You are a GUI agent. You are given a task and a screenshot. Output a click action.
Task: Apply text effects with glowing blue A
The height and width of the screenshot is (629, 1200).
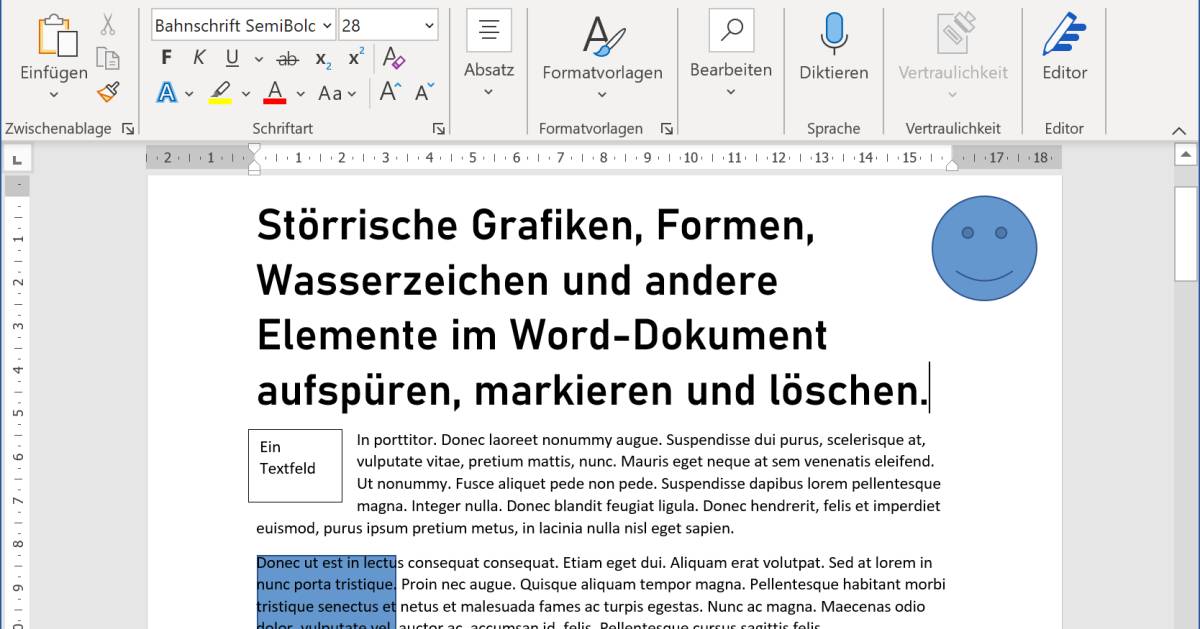click(166, 93)
